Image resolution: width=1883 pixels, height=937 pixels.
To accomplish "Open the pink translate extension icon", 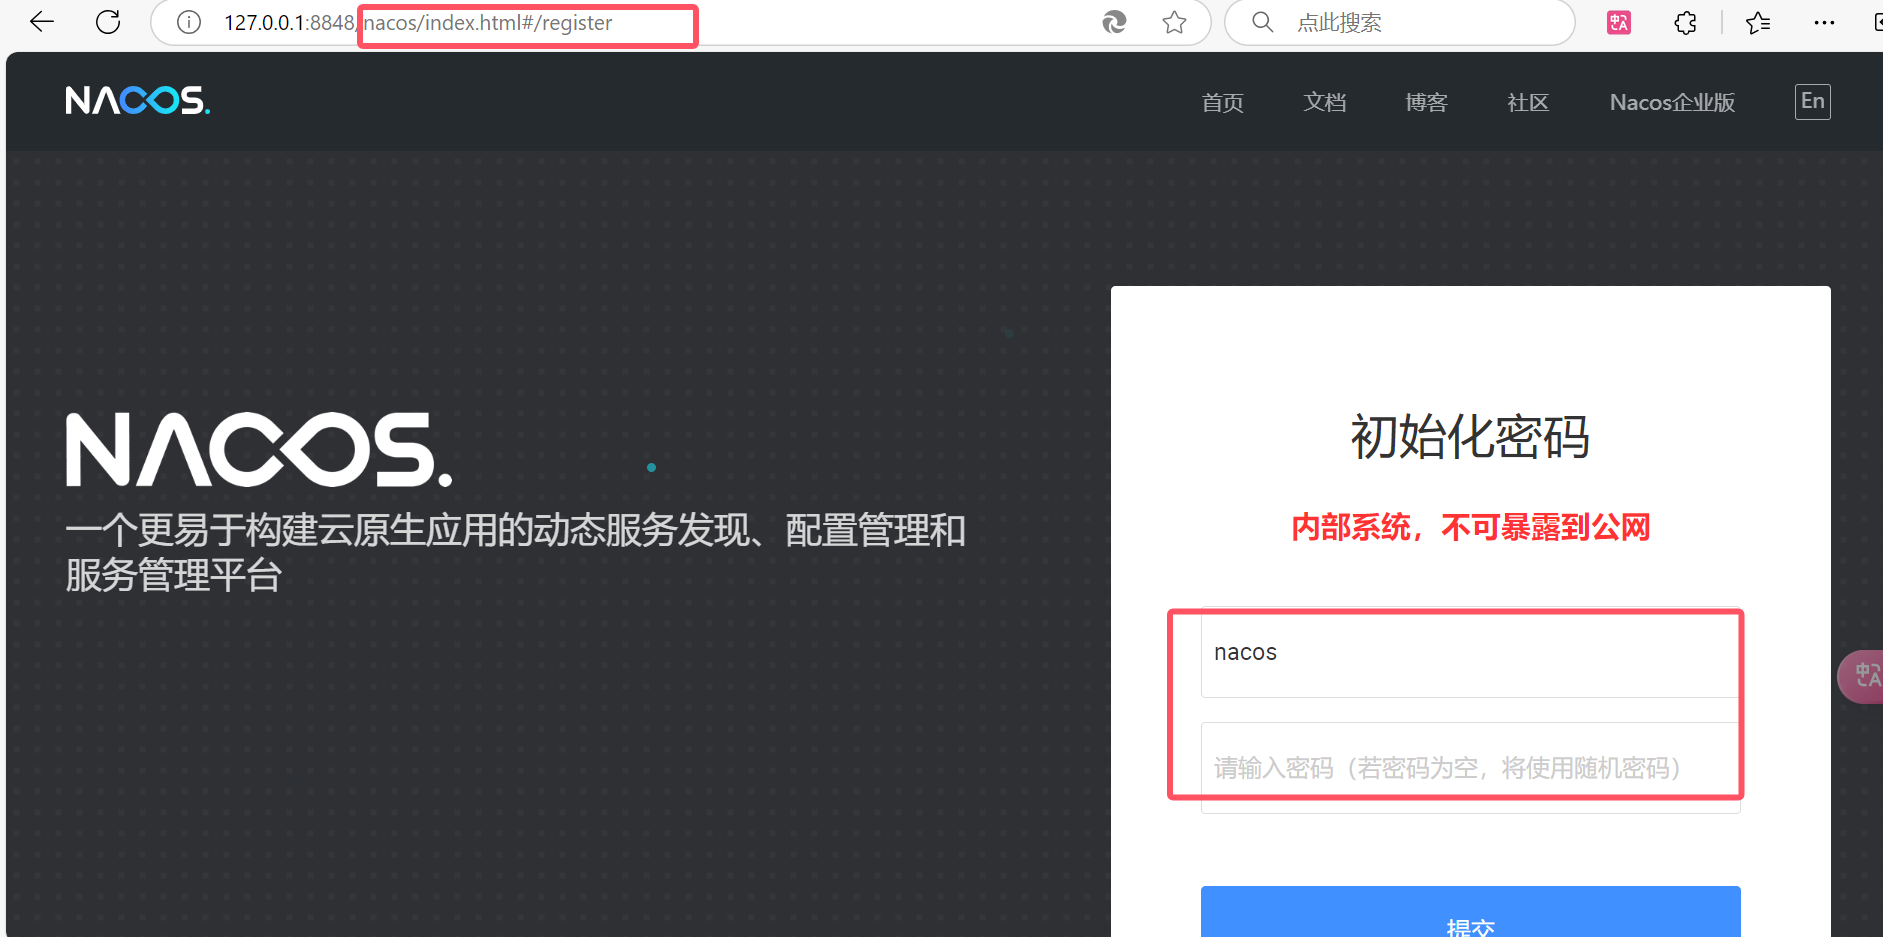I will tap(1619, 22).
